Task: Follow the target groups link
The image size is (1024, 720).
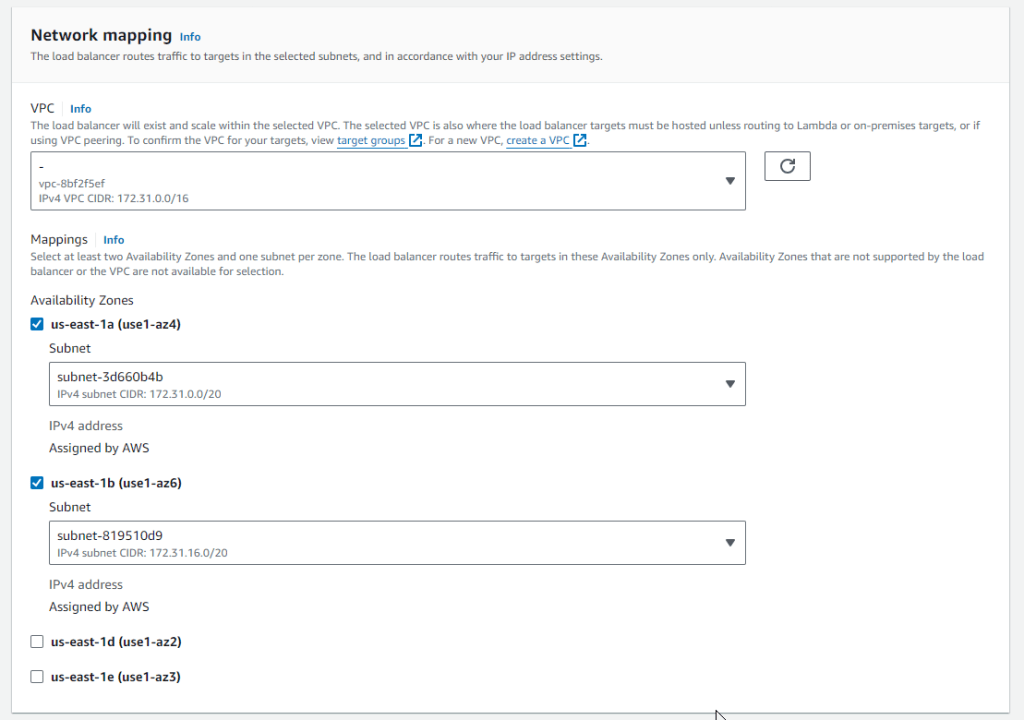Action: [x=371, y=141]
